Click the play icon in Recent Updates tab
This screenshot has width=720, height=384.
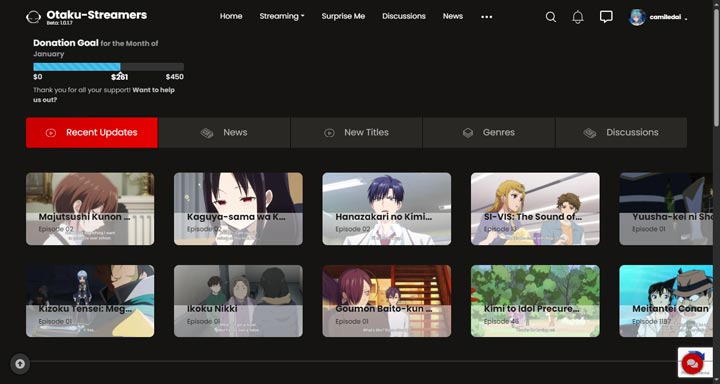tap(51, 133)
